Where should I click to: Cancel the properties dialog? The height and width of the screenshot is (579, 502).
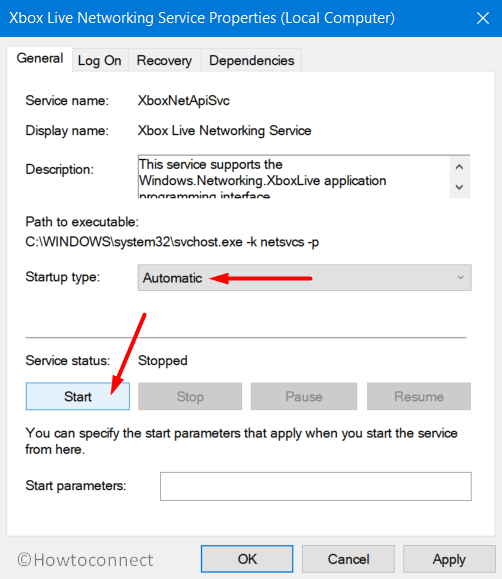pyautogui.click(x=348, y=559)
